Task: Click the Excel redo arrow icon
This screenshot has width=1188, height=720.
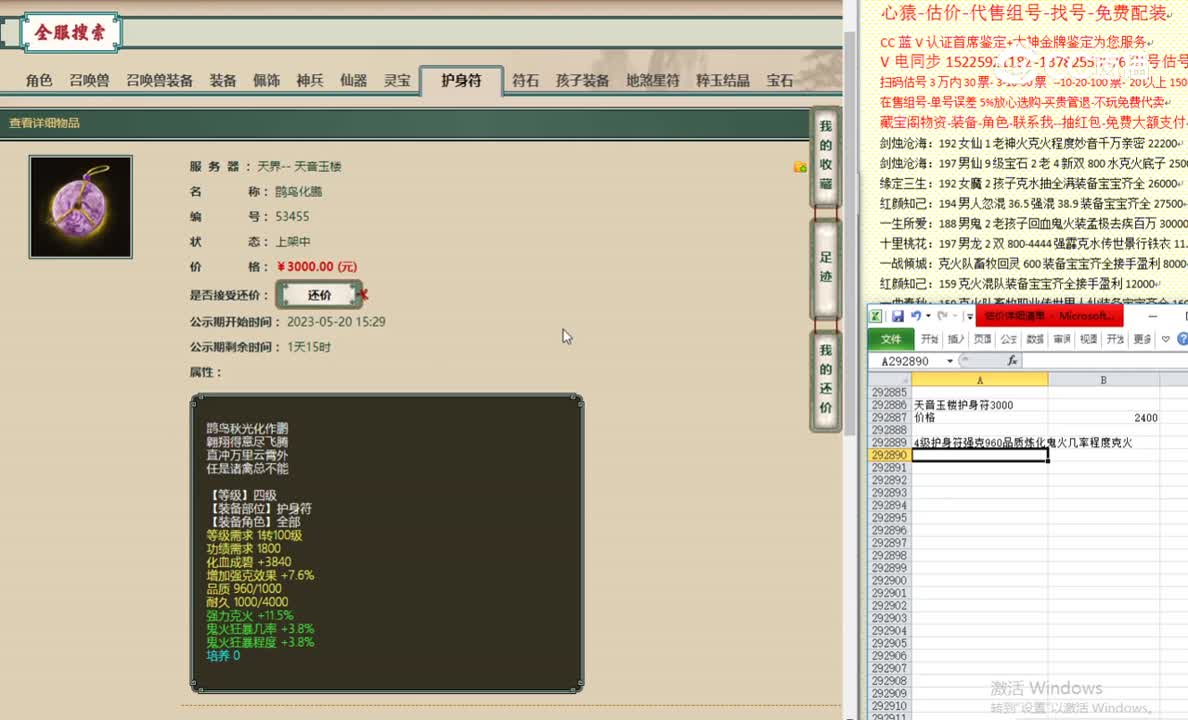Action: [941, 316]
